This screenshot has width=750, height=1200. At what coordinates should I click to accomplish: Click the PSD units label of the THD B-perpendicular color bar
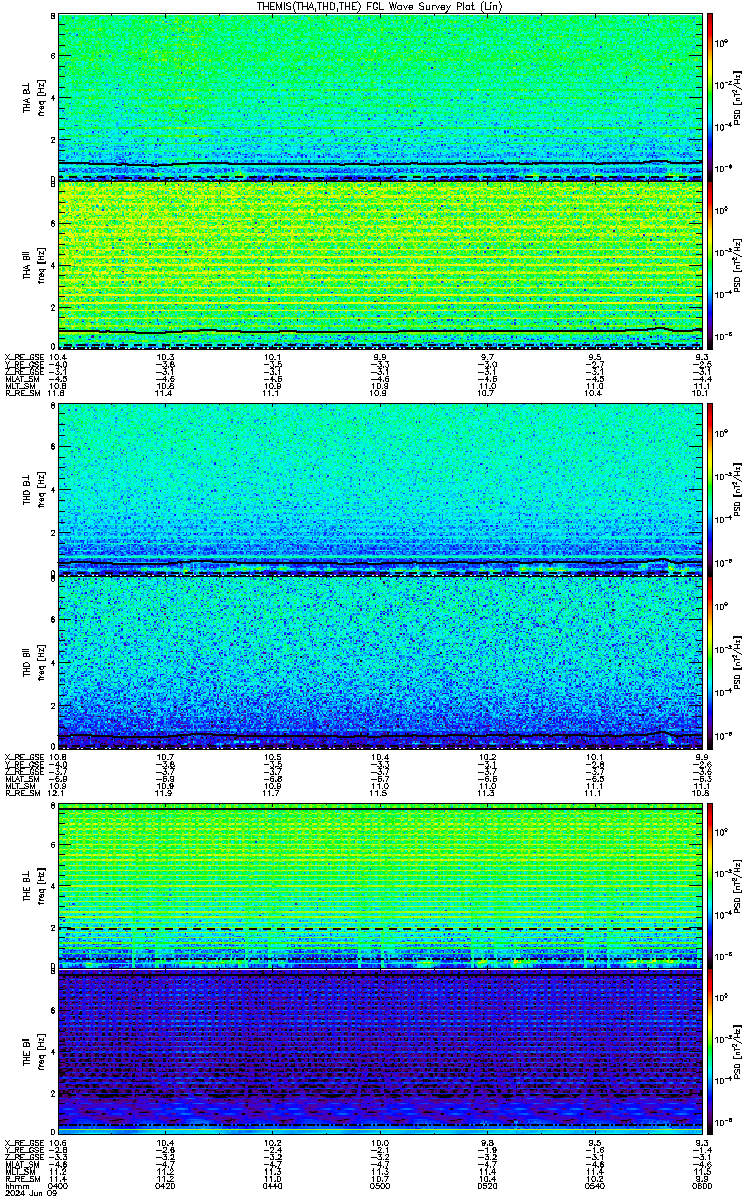click(x=738, y=489)
